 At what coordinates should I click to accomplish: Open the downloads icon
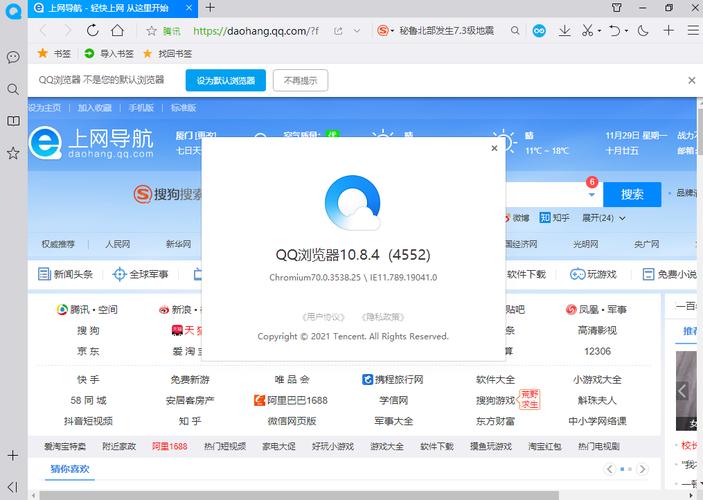click(564, 30)
